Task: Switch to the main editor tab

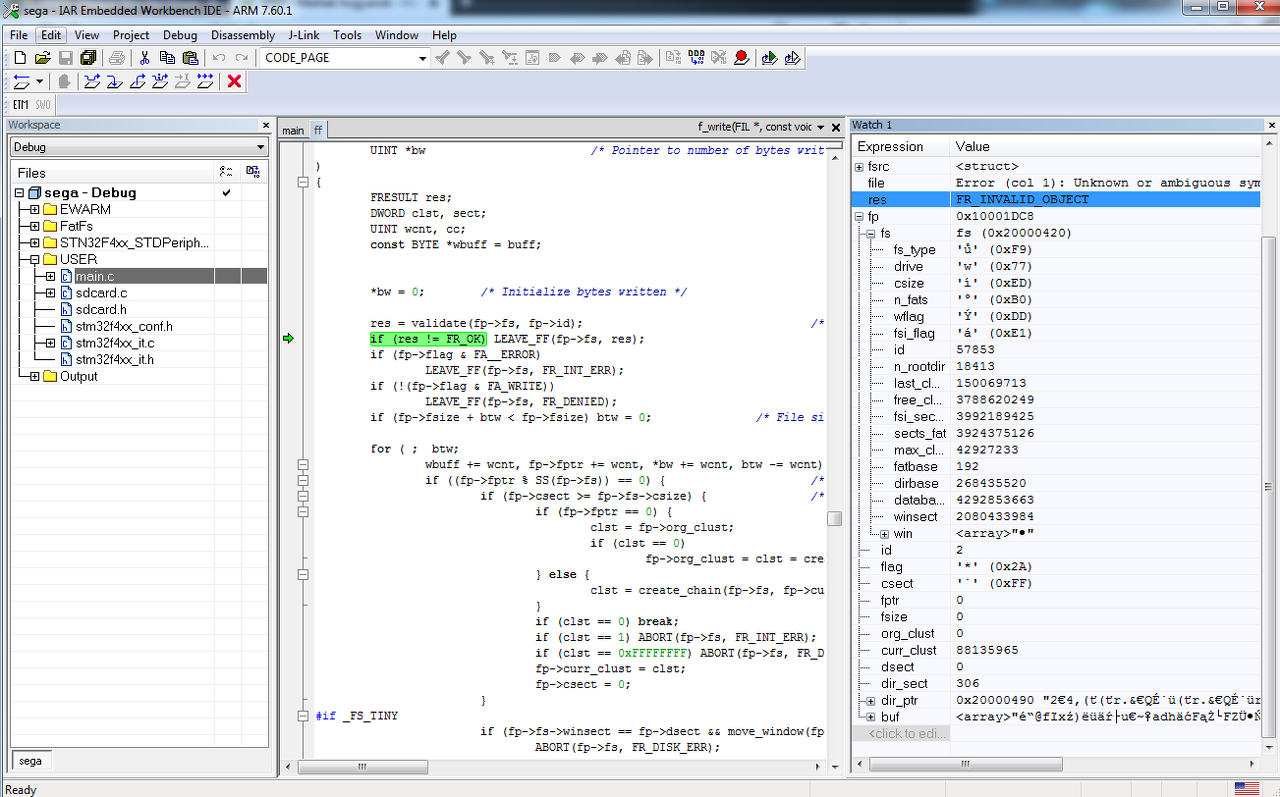Action: pos(292,130)
